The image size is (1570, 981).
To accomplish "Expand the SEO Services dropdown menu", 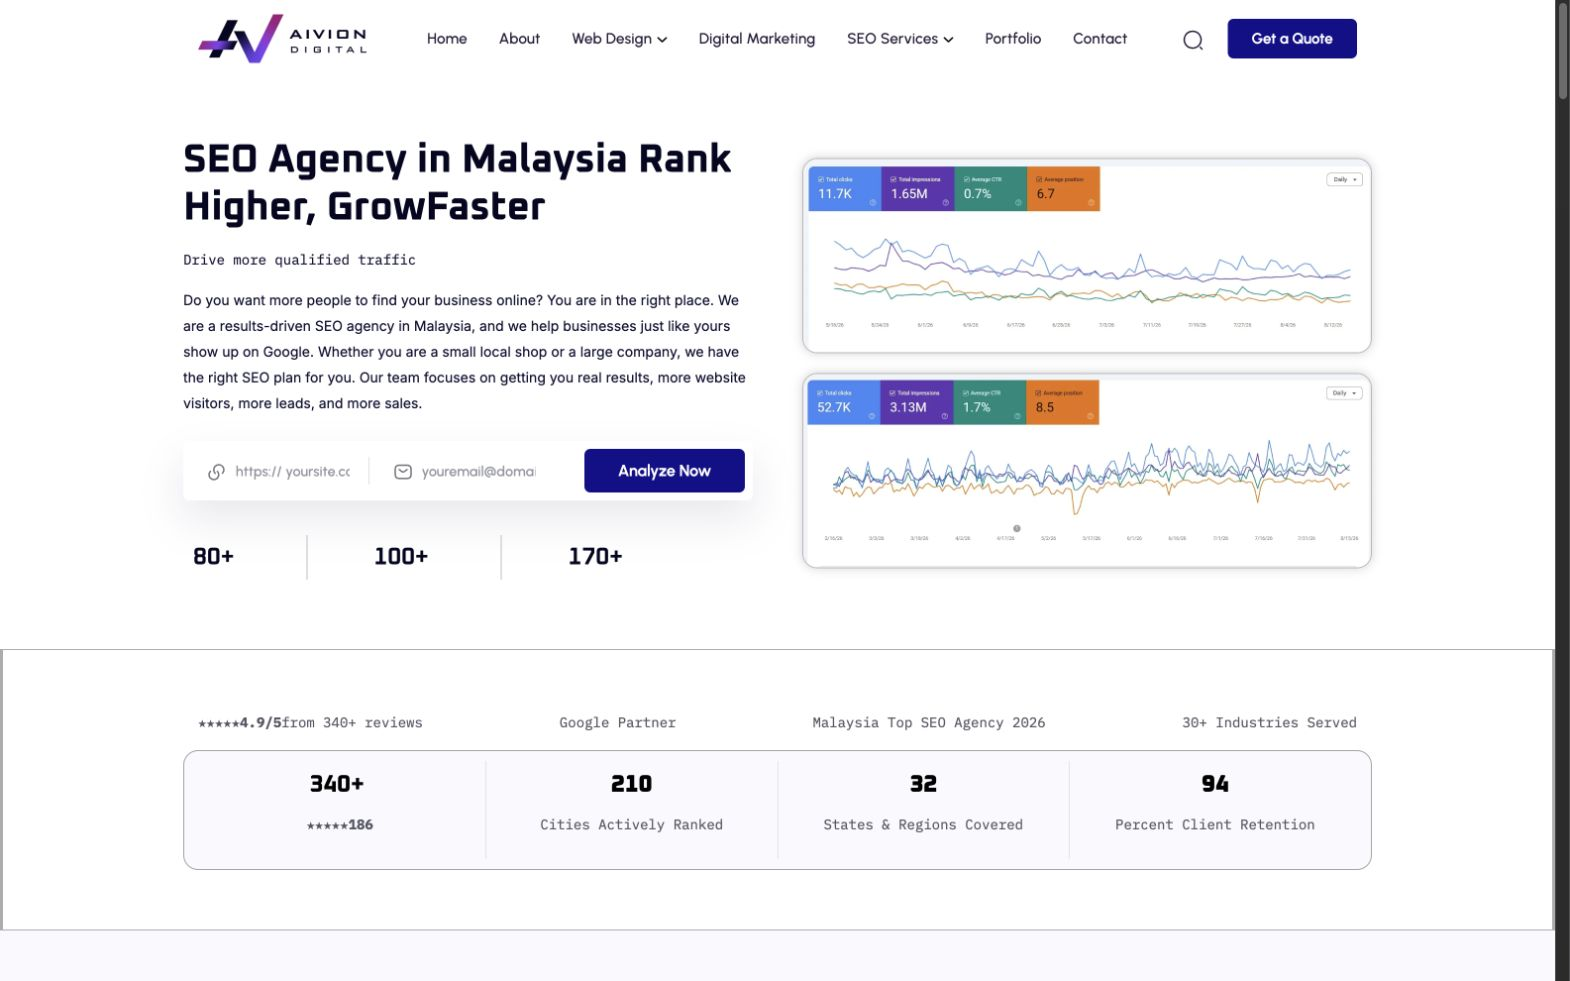I will (x=900, y=39).
